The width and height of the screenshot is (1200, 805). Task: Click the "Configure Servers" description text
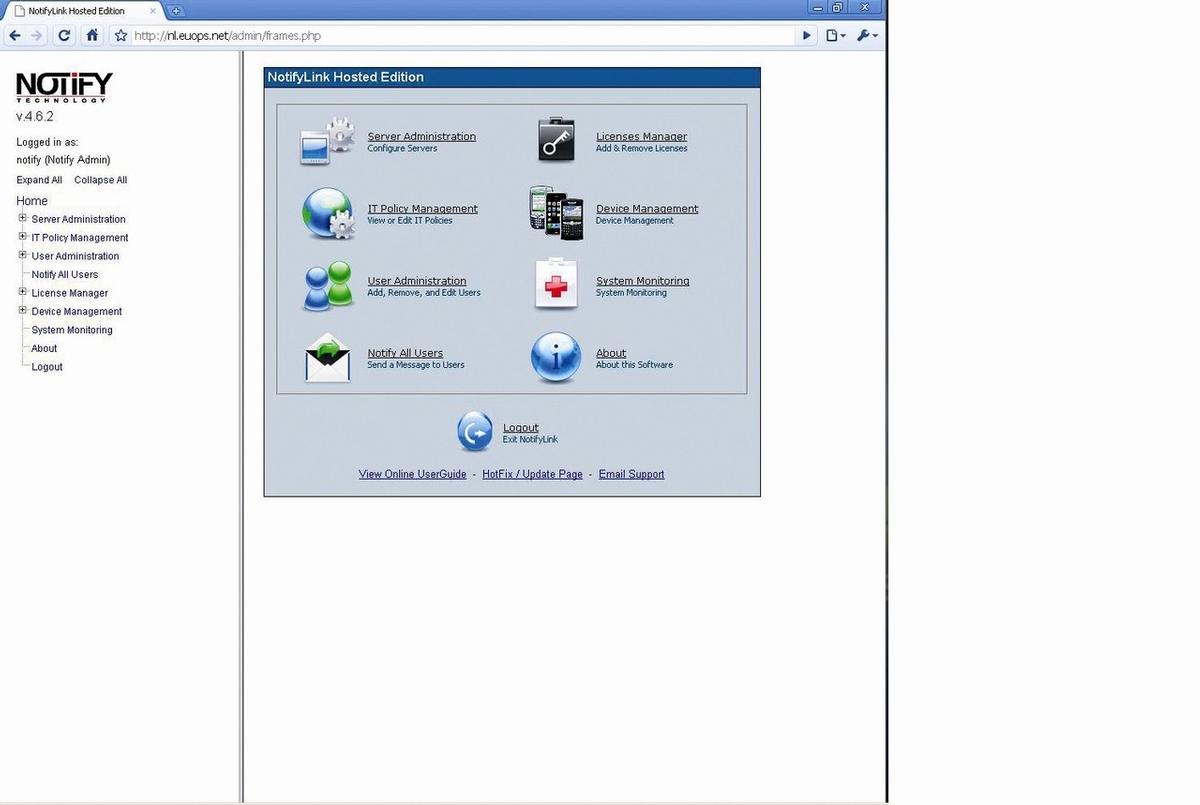[402, 149]
